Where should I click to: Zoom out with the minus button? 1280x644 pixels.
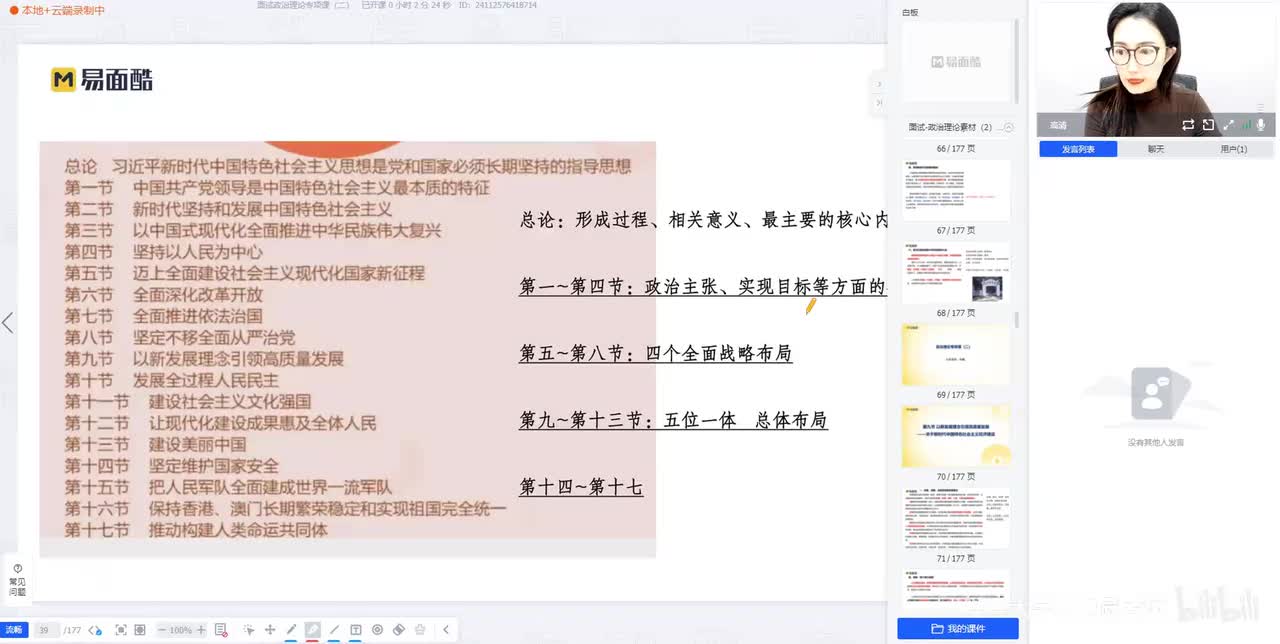[x=162, y=630]
